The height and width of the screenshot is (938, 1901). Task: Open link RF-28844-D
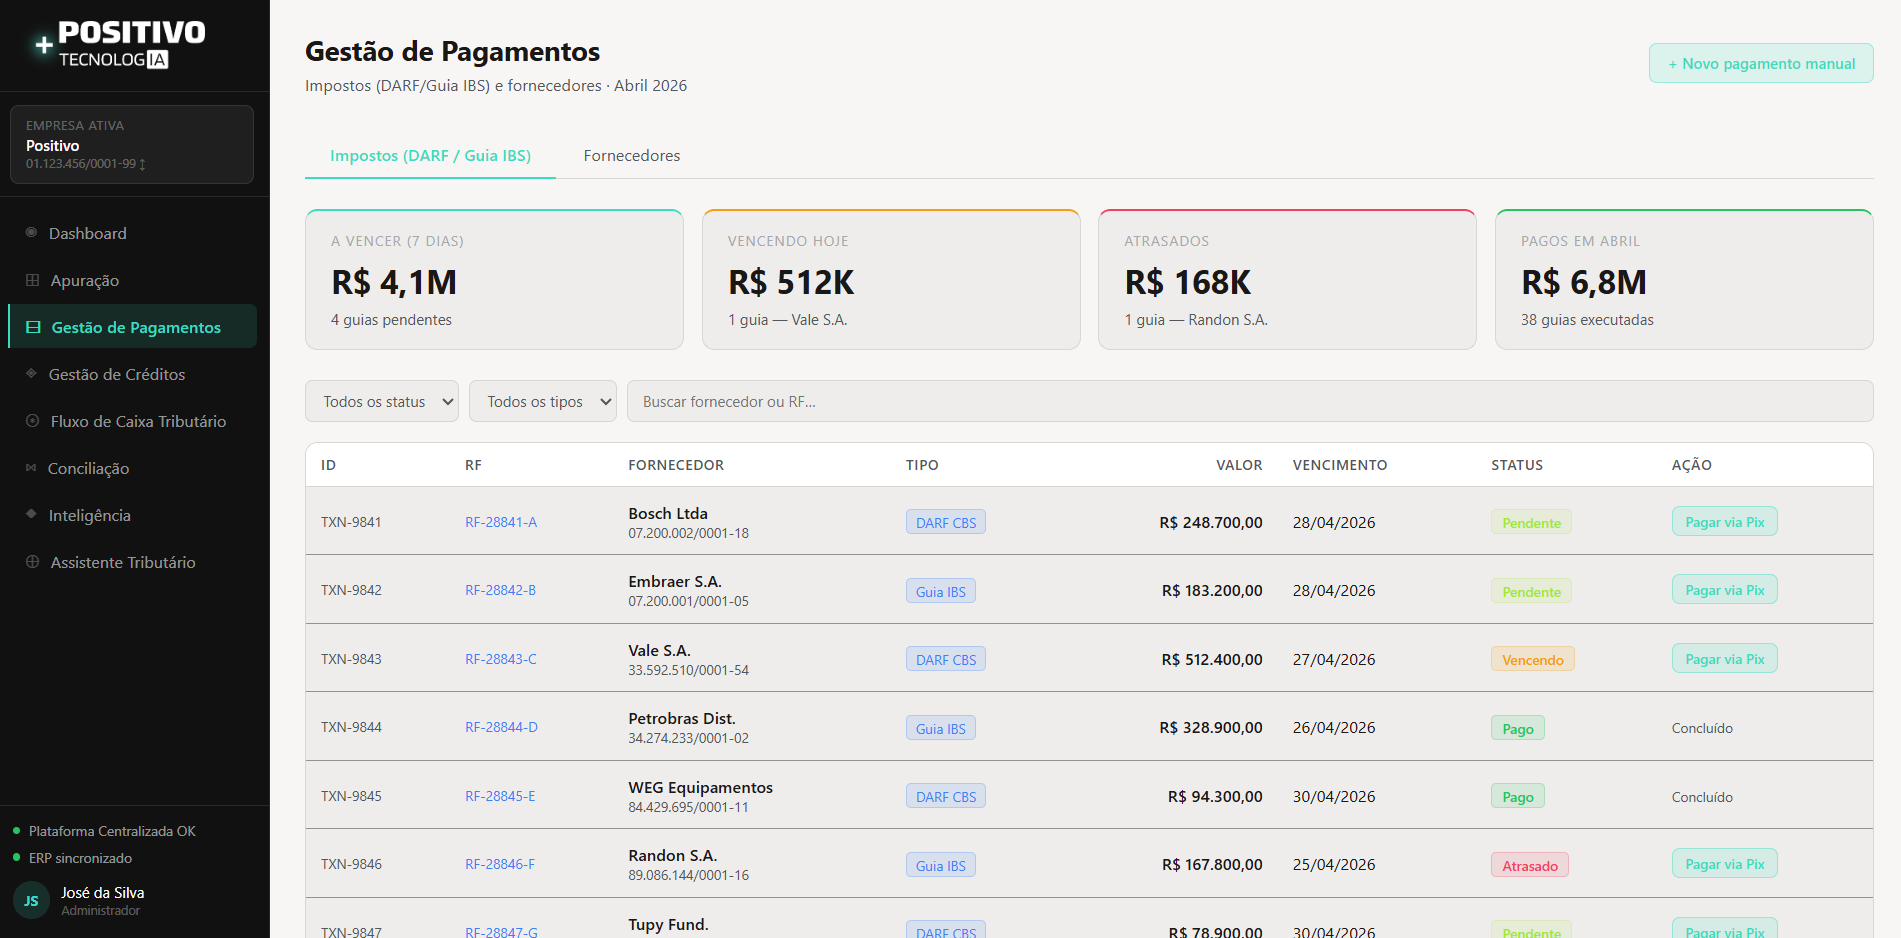click(501, 727)
